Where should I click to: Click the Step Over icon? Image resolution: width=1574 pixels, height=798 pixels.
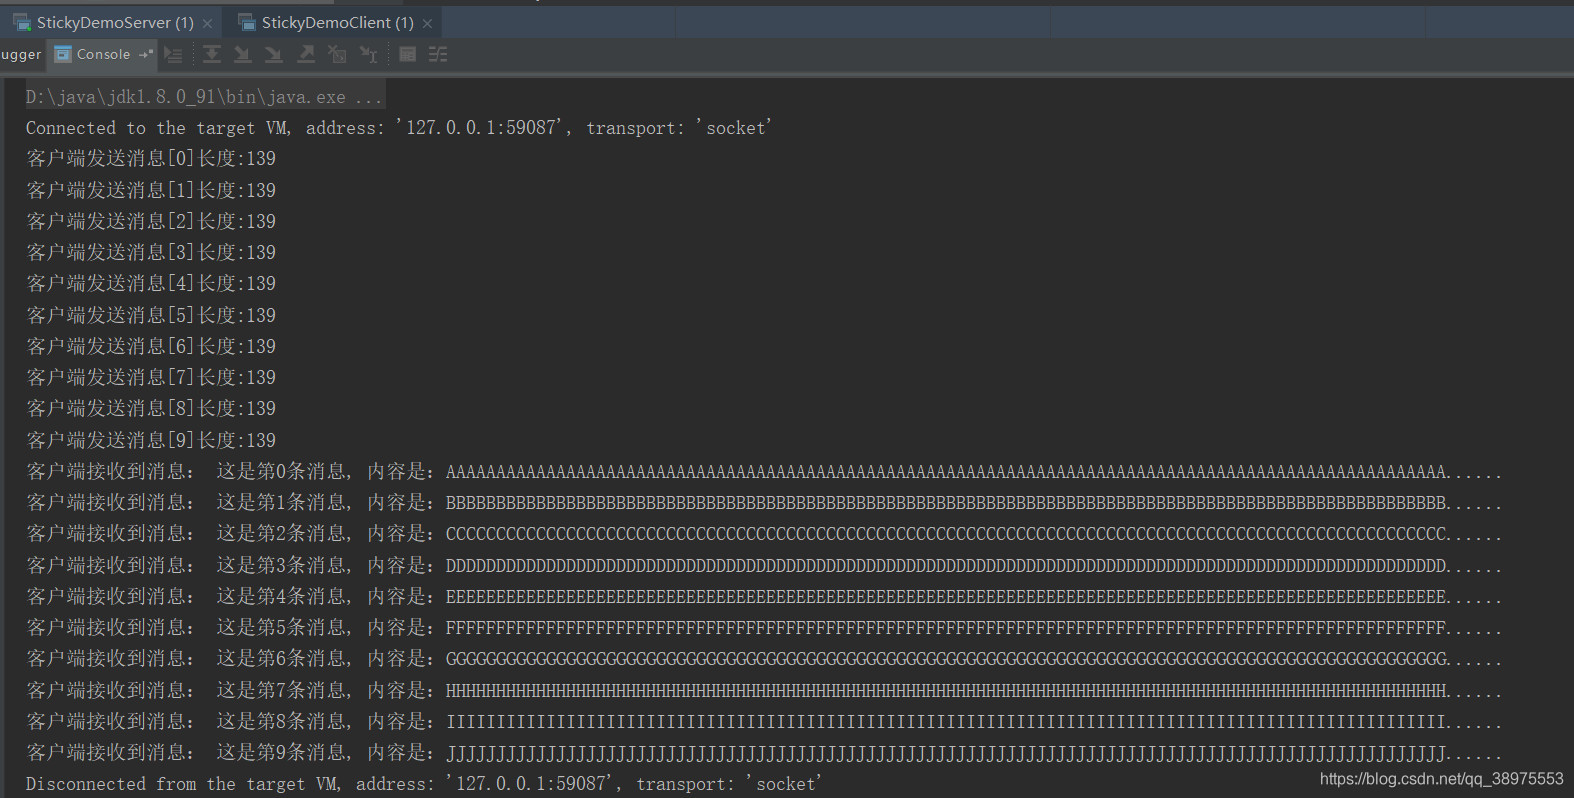[212, 54]
